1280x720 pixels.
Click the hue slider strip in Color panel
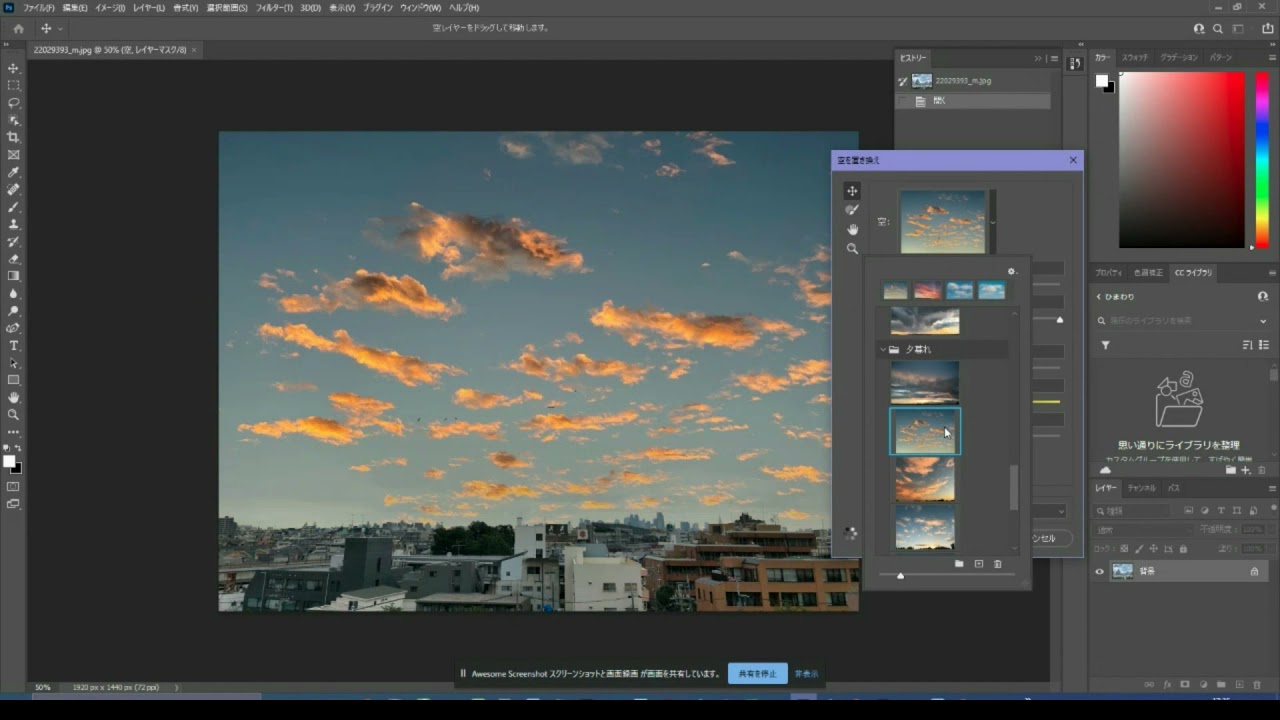1262,160
